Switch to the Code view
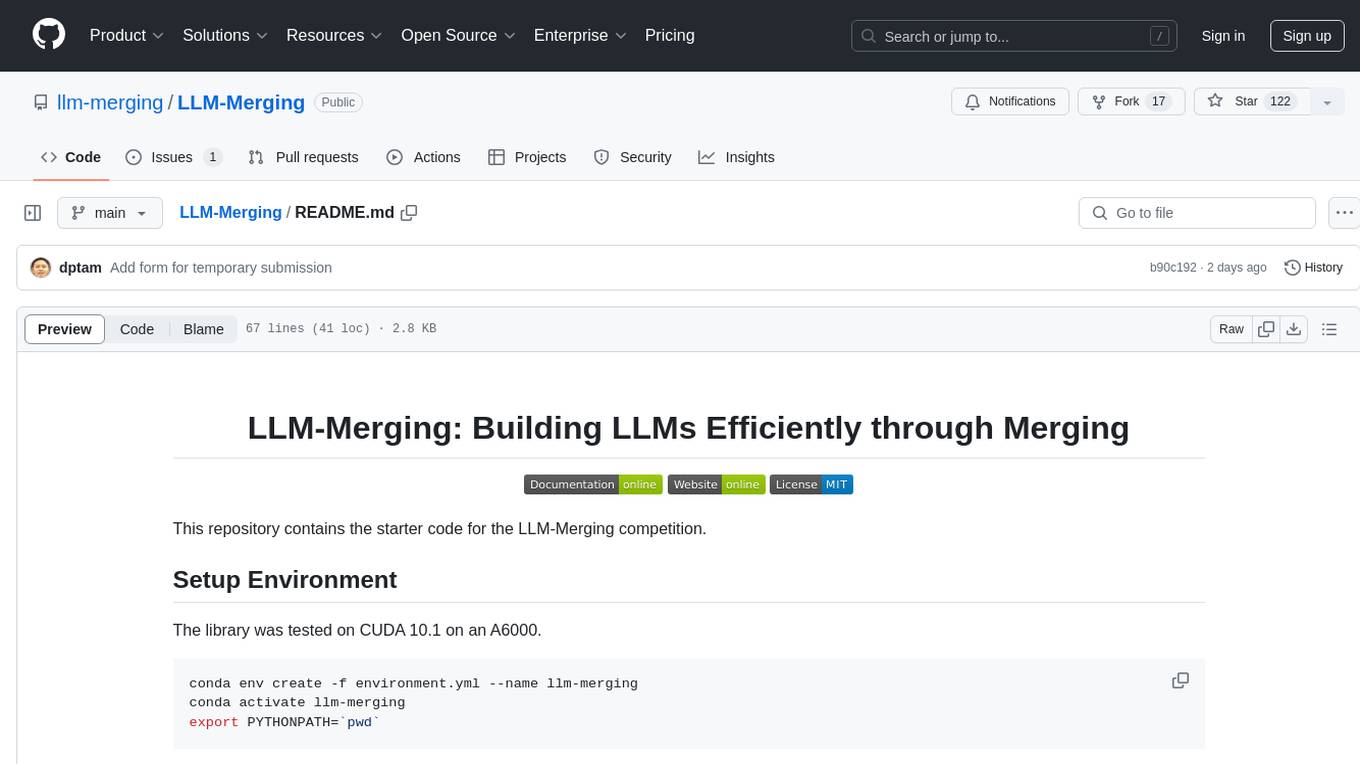Image resolution: width=1360 pixels, height=764 pixels. click(x=137, y=329)
